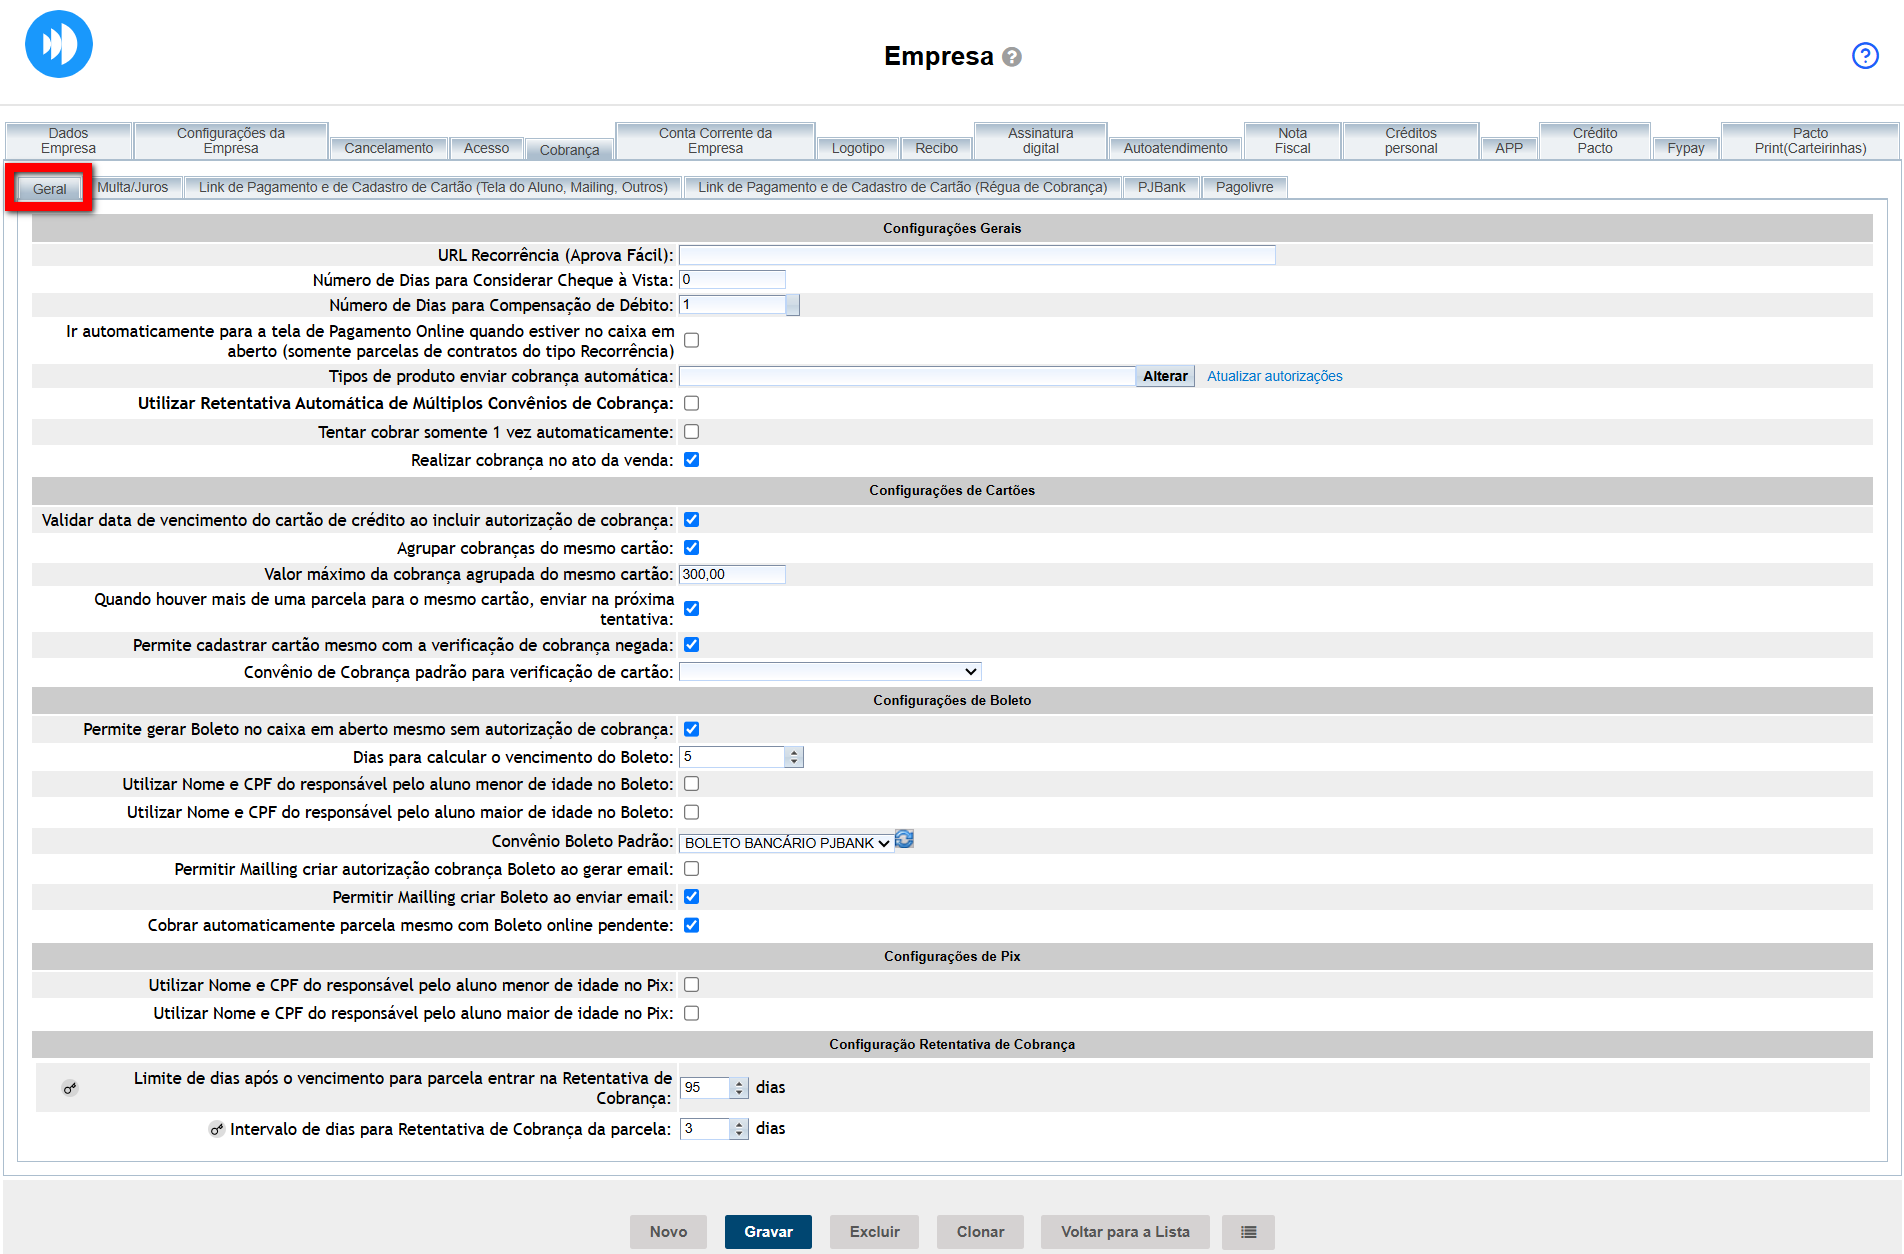Click the list icon button beside Voltar para a Lista
Screen dimensions: 1904x1254
1248,1232
